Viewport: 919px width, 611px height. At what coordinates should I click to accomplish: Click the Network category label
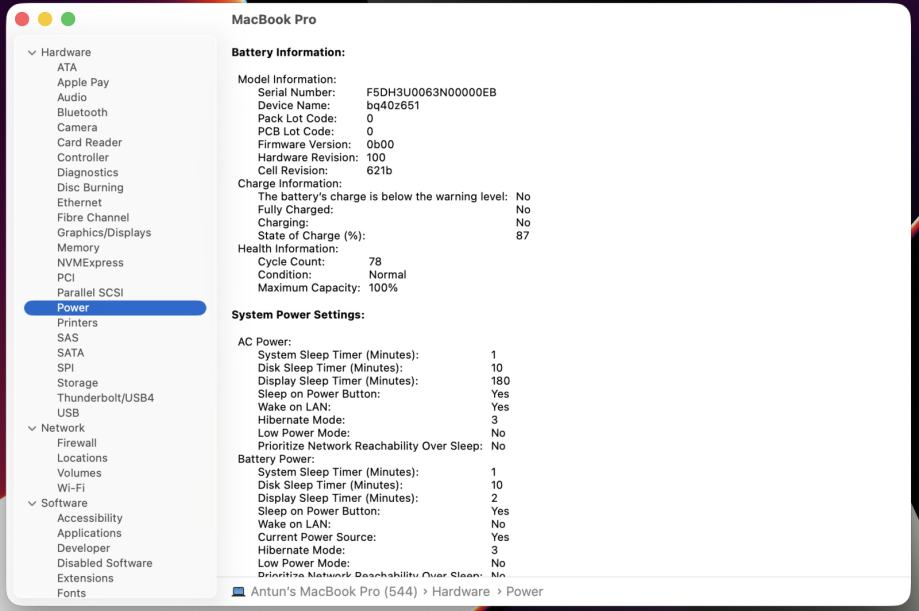(63, 429)
